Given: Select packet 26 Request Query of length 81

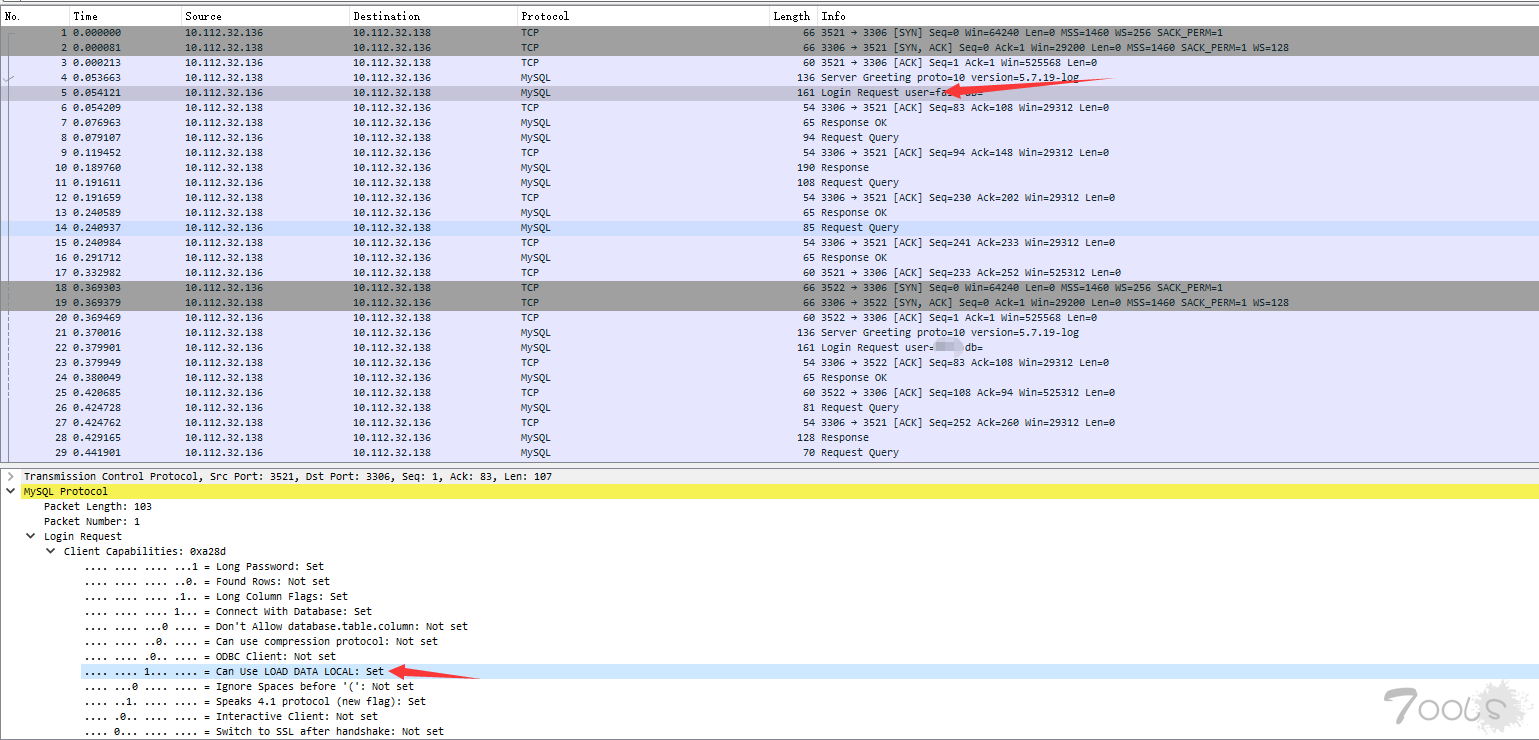Looking at the screenshot, I should click(769, 407).
